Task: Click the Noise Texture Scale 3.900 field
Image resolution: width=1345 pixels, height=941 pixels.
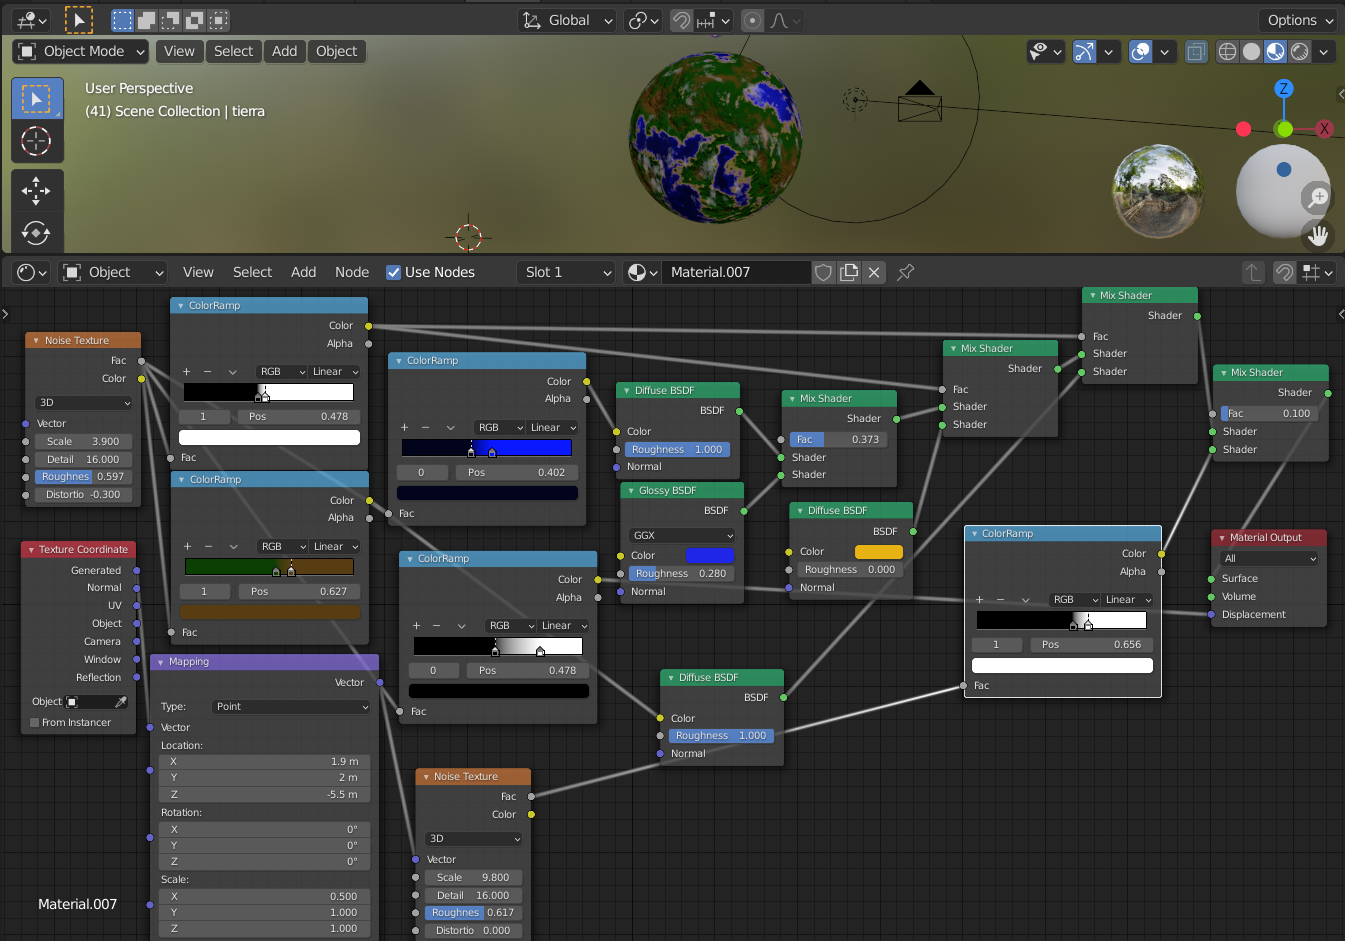Action: pos(82,442)
